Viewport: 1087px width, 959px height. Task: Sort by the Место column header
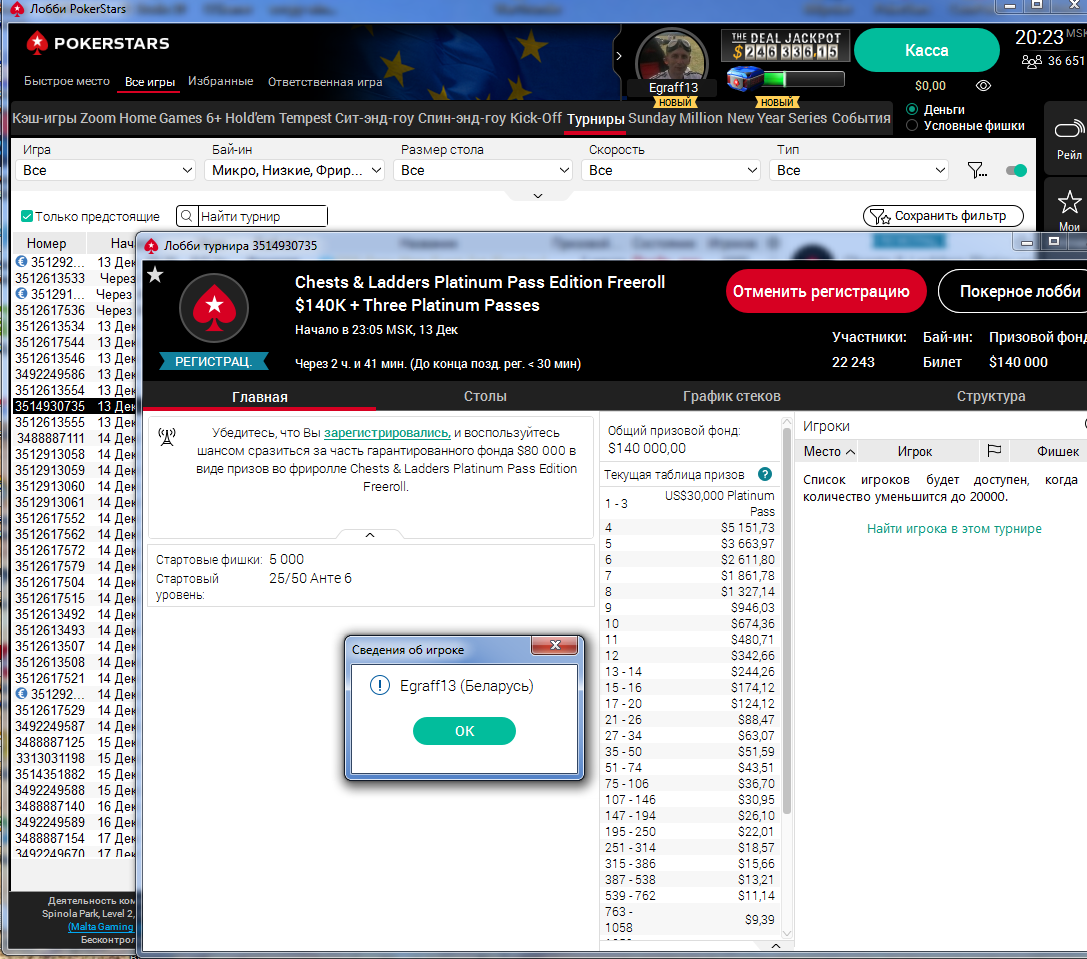(x=829, y=451)
